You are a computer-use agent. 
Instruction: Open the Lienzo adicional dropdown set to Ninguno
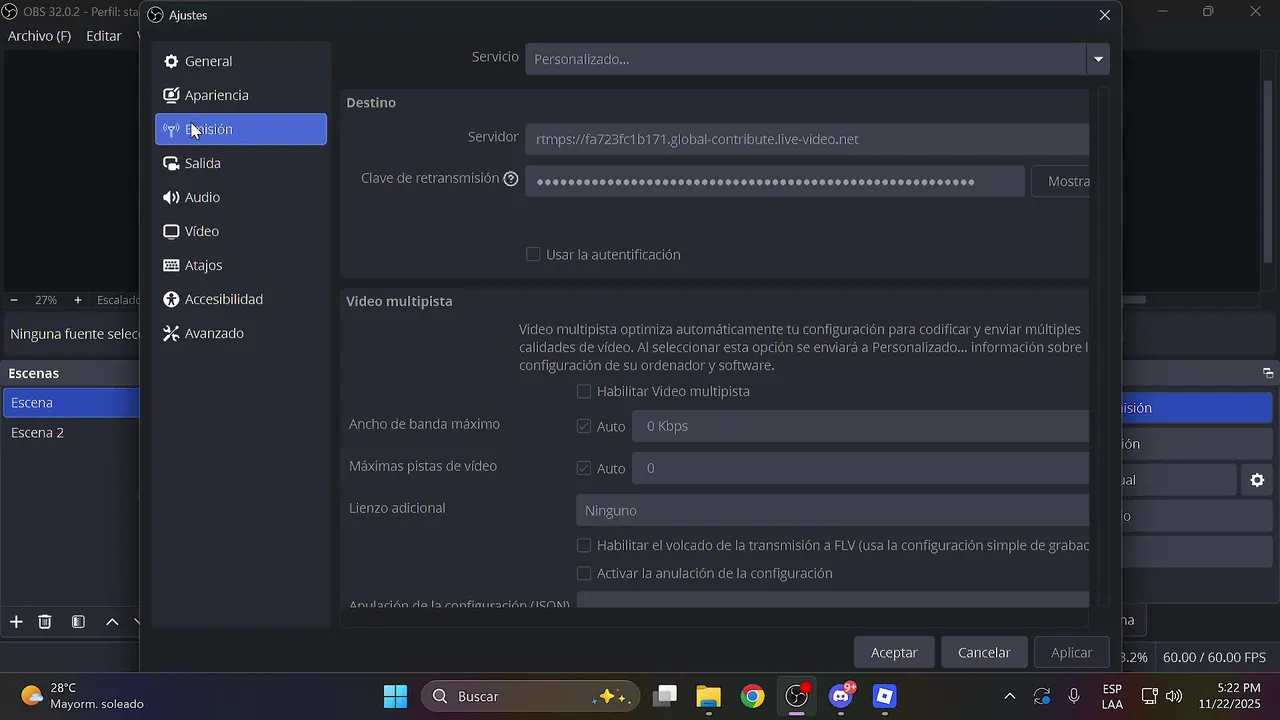click(833, 510)
